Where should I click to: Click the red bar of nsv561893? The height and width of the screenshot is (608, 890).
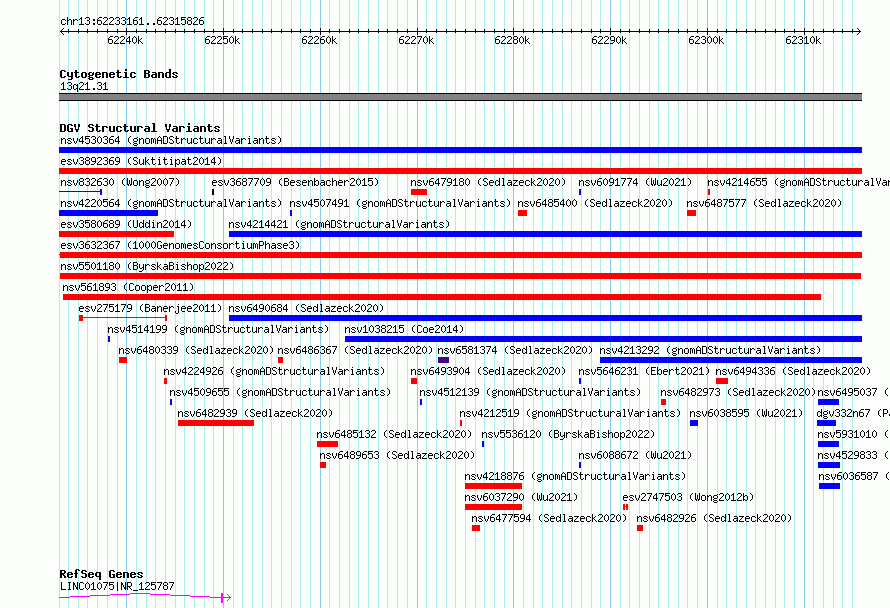[442, 297]
